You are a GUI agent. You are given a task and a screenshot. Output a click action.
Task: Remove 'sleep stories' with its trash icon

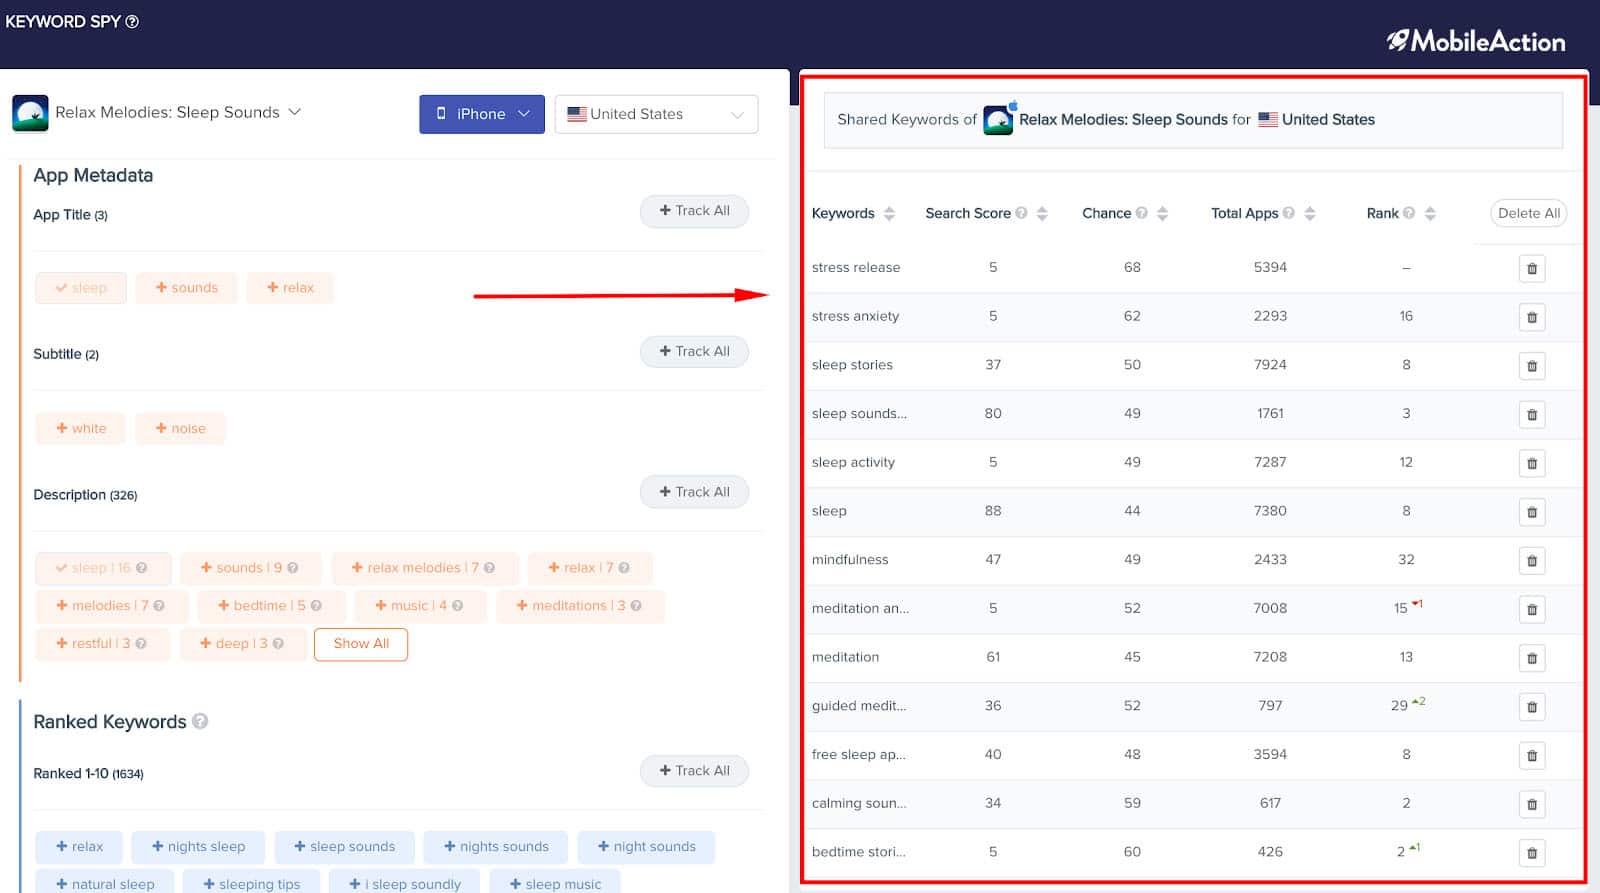[1531, 366]
